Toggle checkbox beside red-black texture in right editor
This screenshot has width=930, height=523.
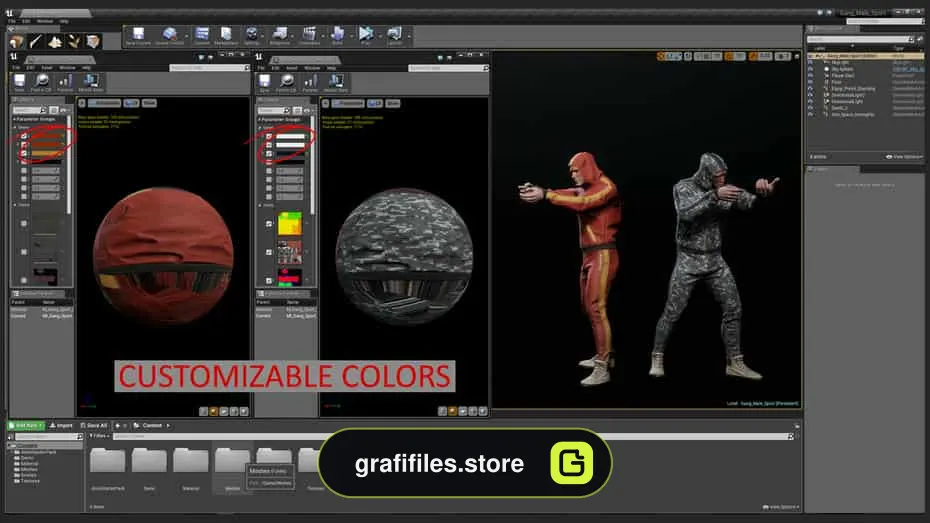269,280
